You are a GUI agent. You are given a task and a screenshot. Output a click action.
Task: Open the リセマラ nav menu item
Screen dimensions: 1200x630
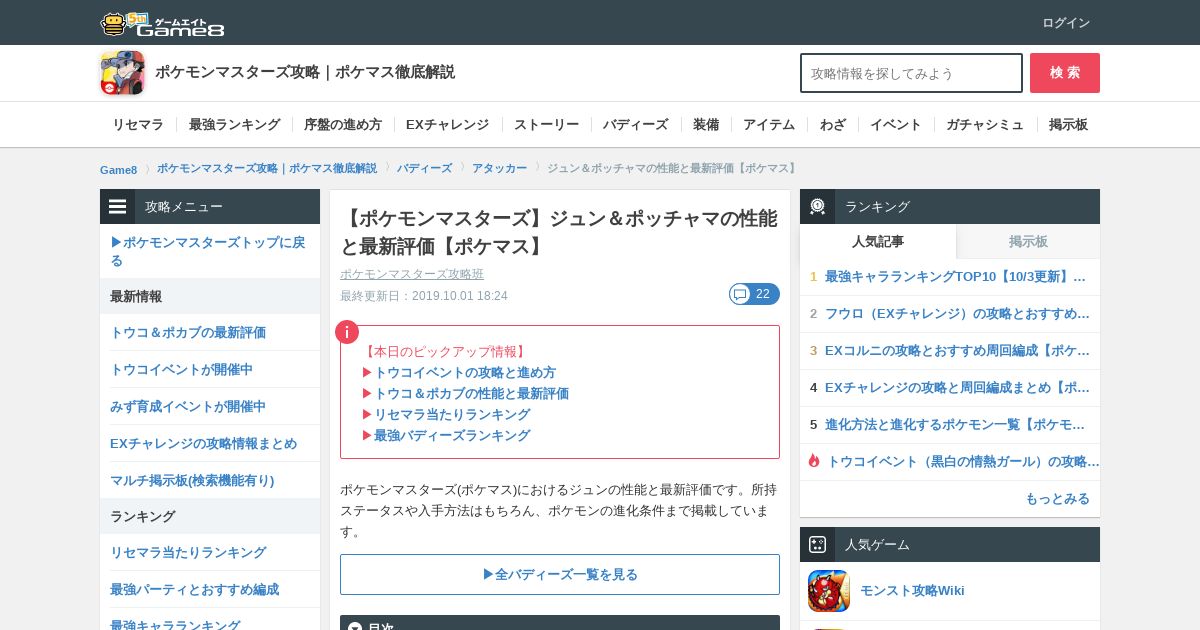tap(138, 125)
